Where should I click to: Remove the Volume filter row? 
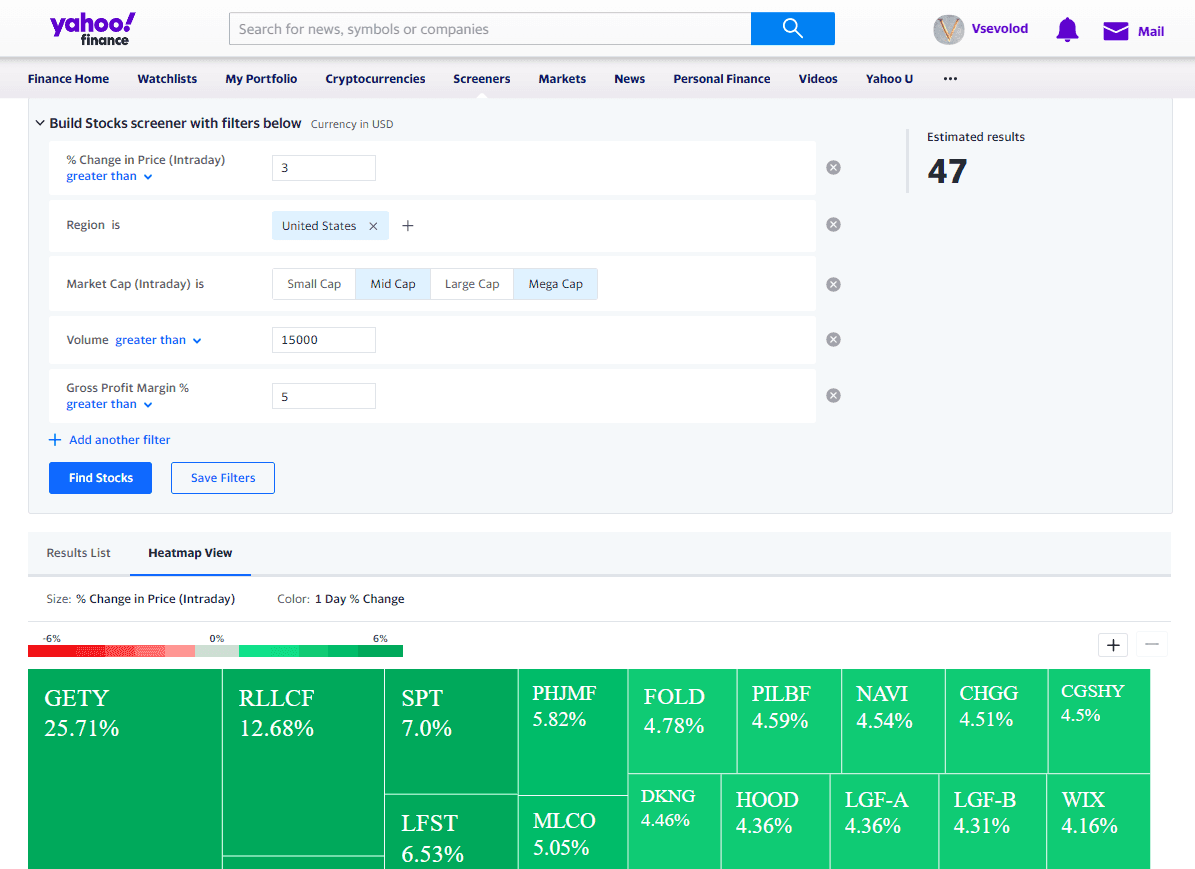tap(834, 339)
